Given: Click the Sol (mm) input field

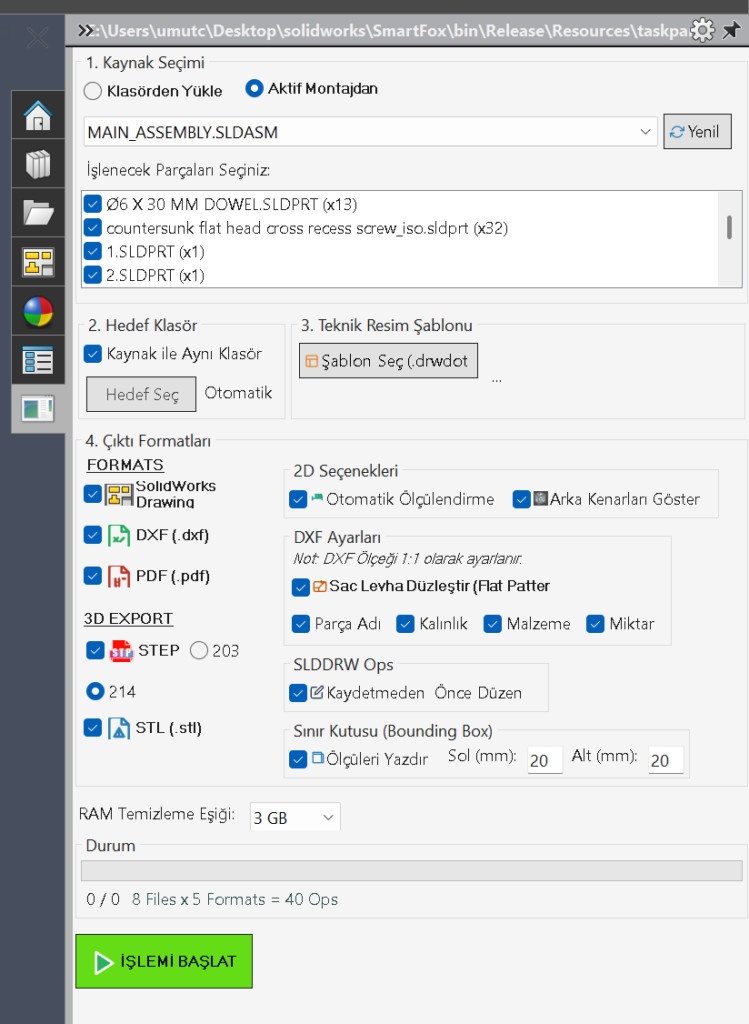Looking at the screenshot, I should click(544, 761).
